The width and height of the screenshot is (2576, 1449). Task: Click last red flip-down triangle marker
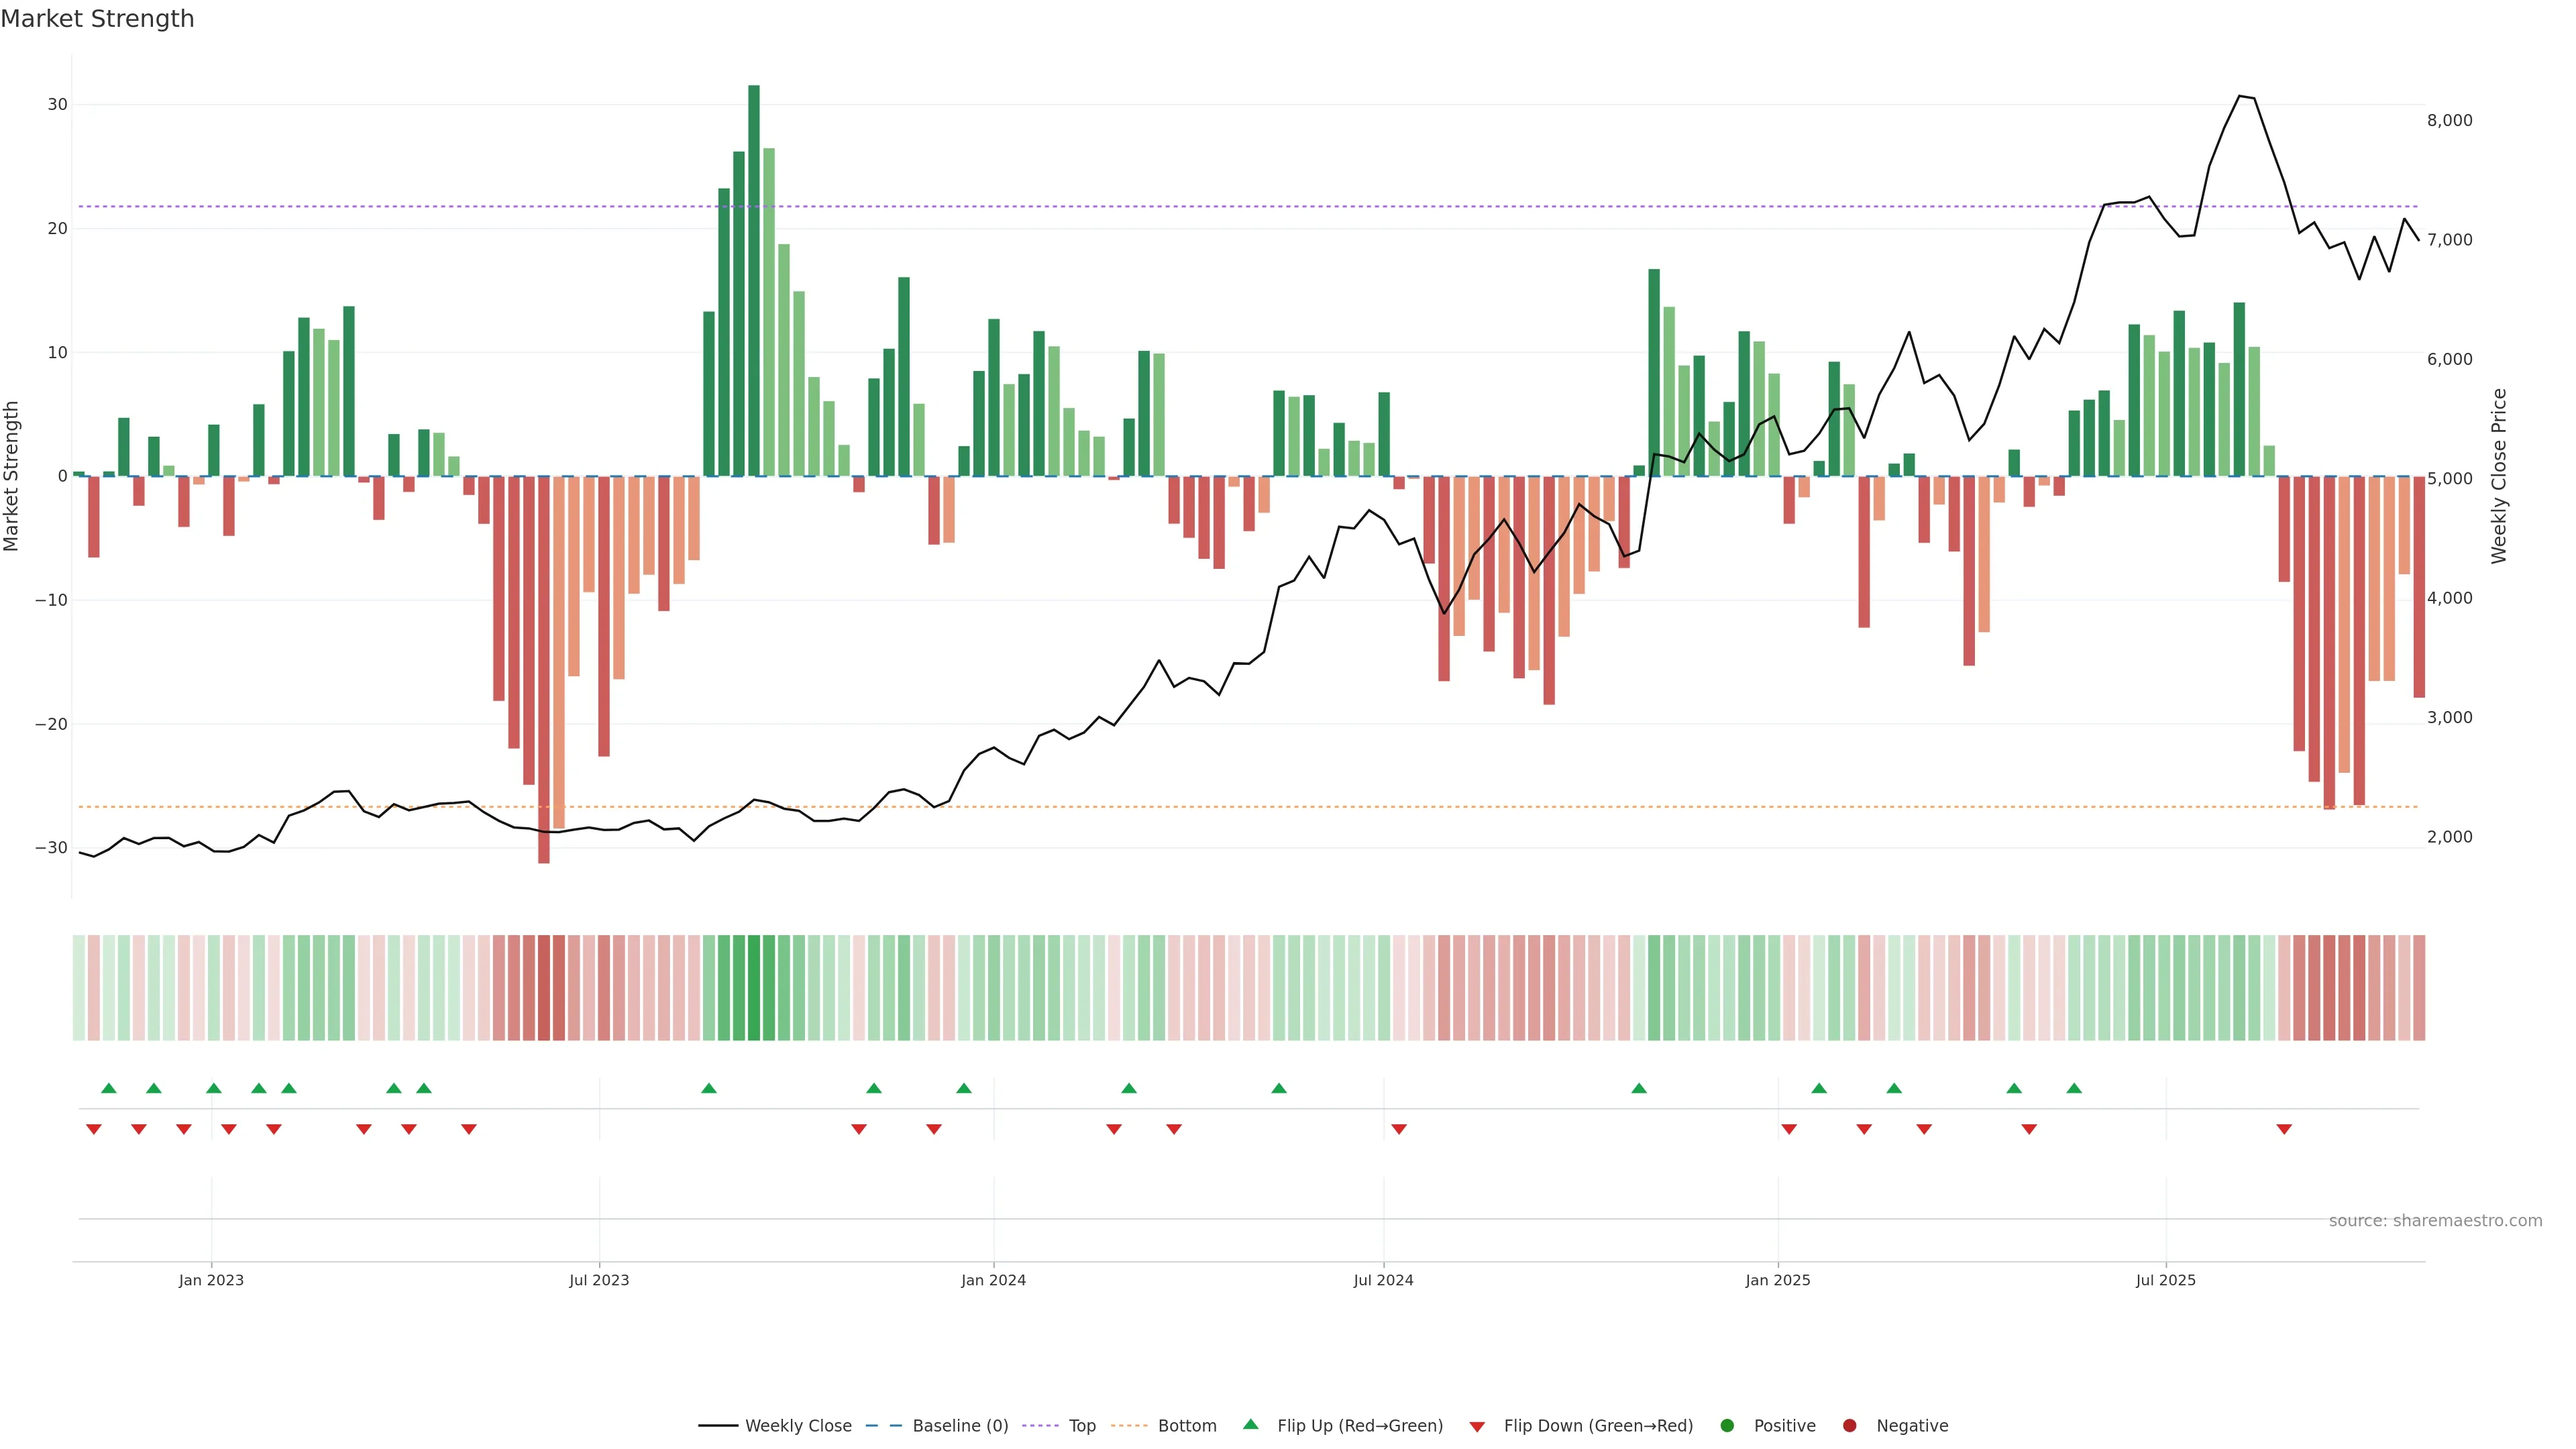[2284, 1129]
